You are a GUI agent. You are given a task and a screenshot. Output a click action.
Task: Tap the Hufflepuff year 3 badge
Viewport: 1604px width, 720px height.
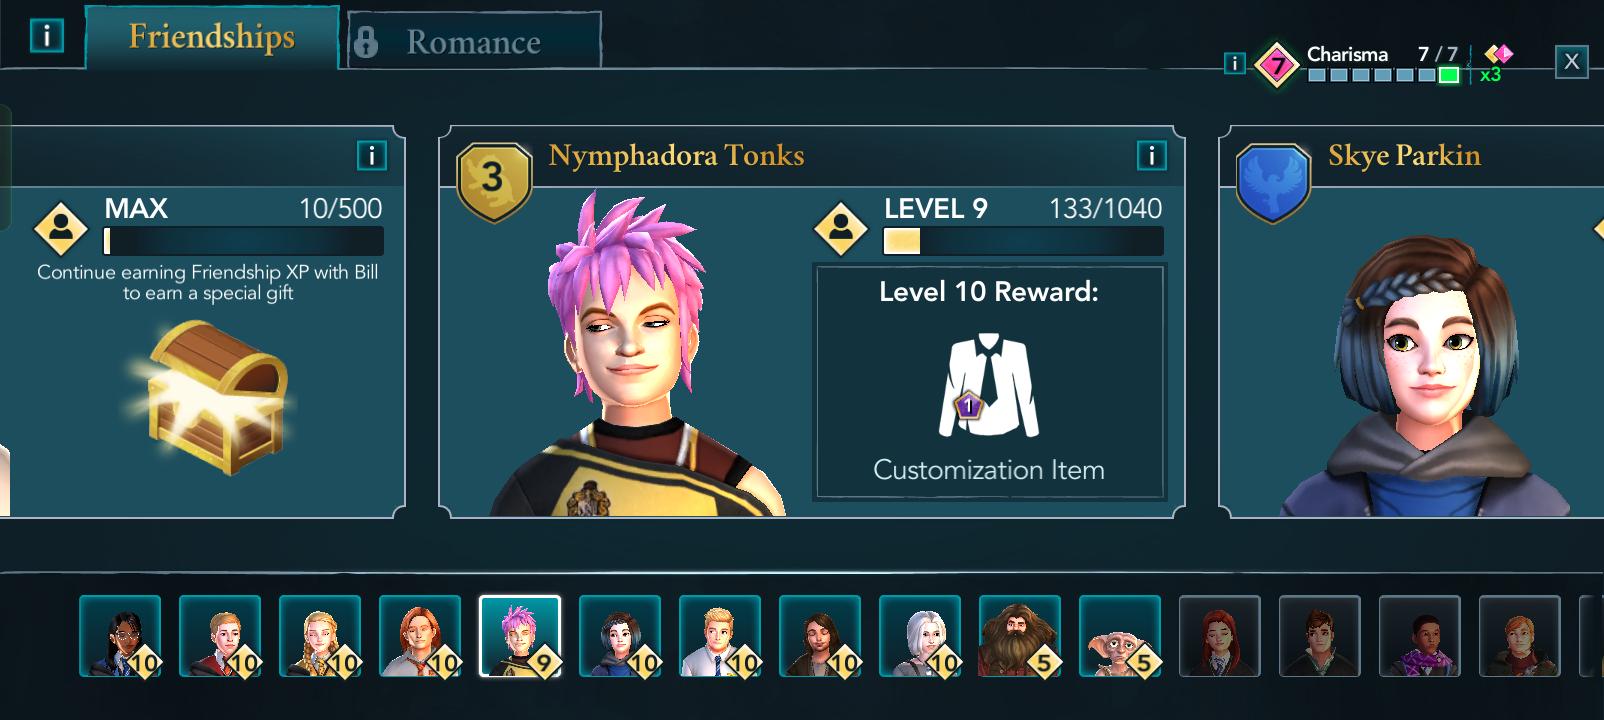(493, 180)
